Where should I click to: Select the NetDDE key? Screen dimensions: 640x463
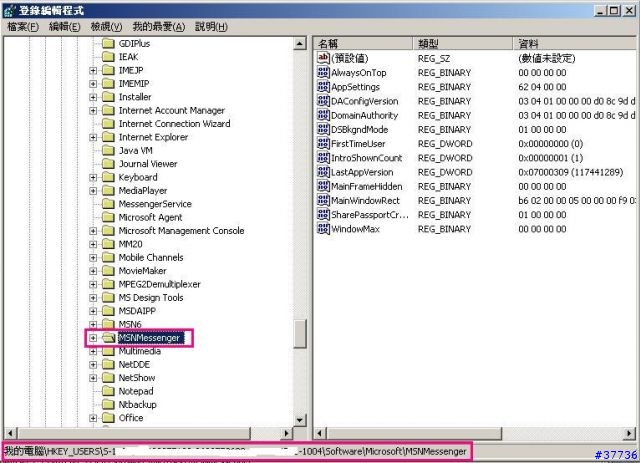point(134,365)
